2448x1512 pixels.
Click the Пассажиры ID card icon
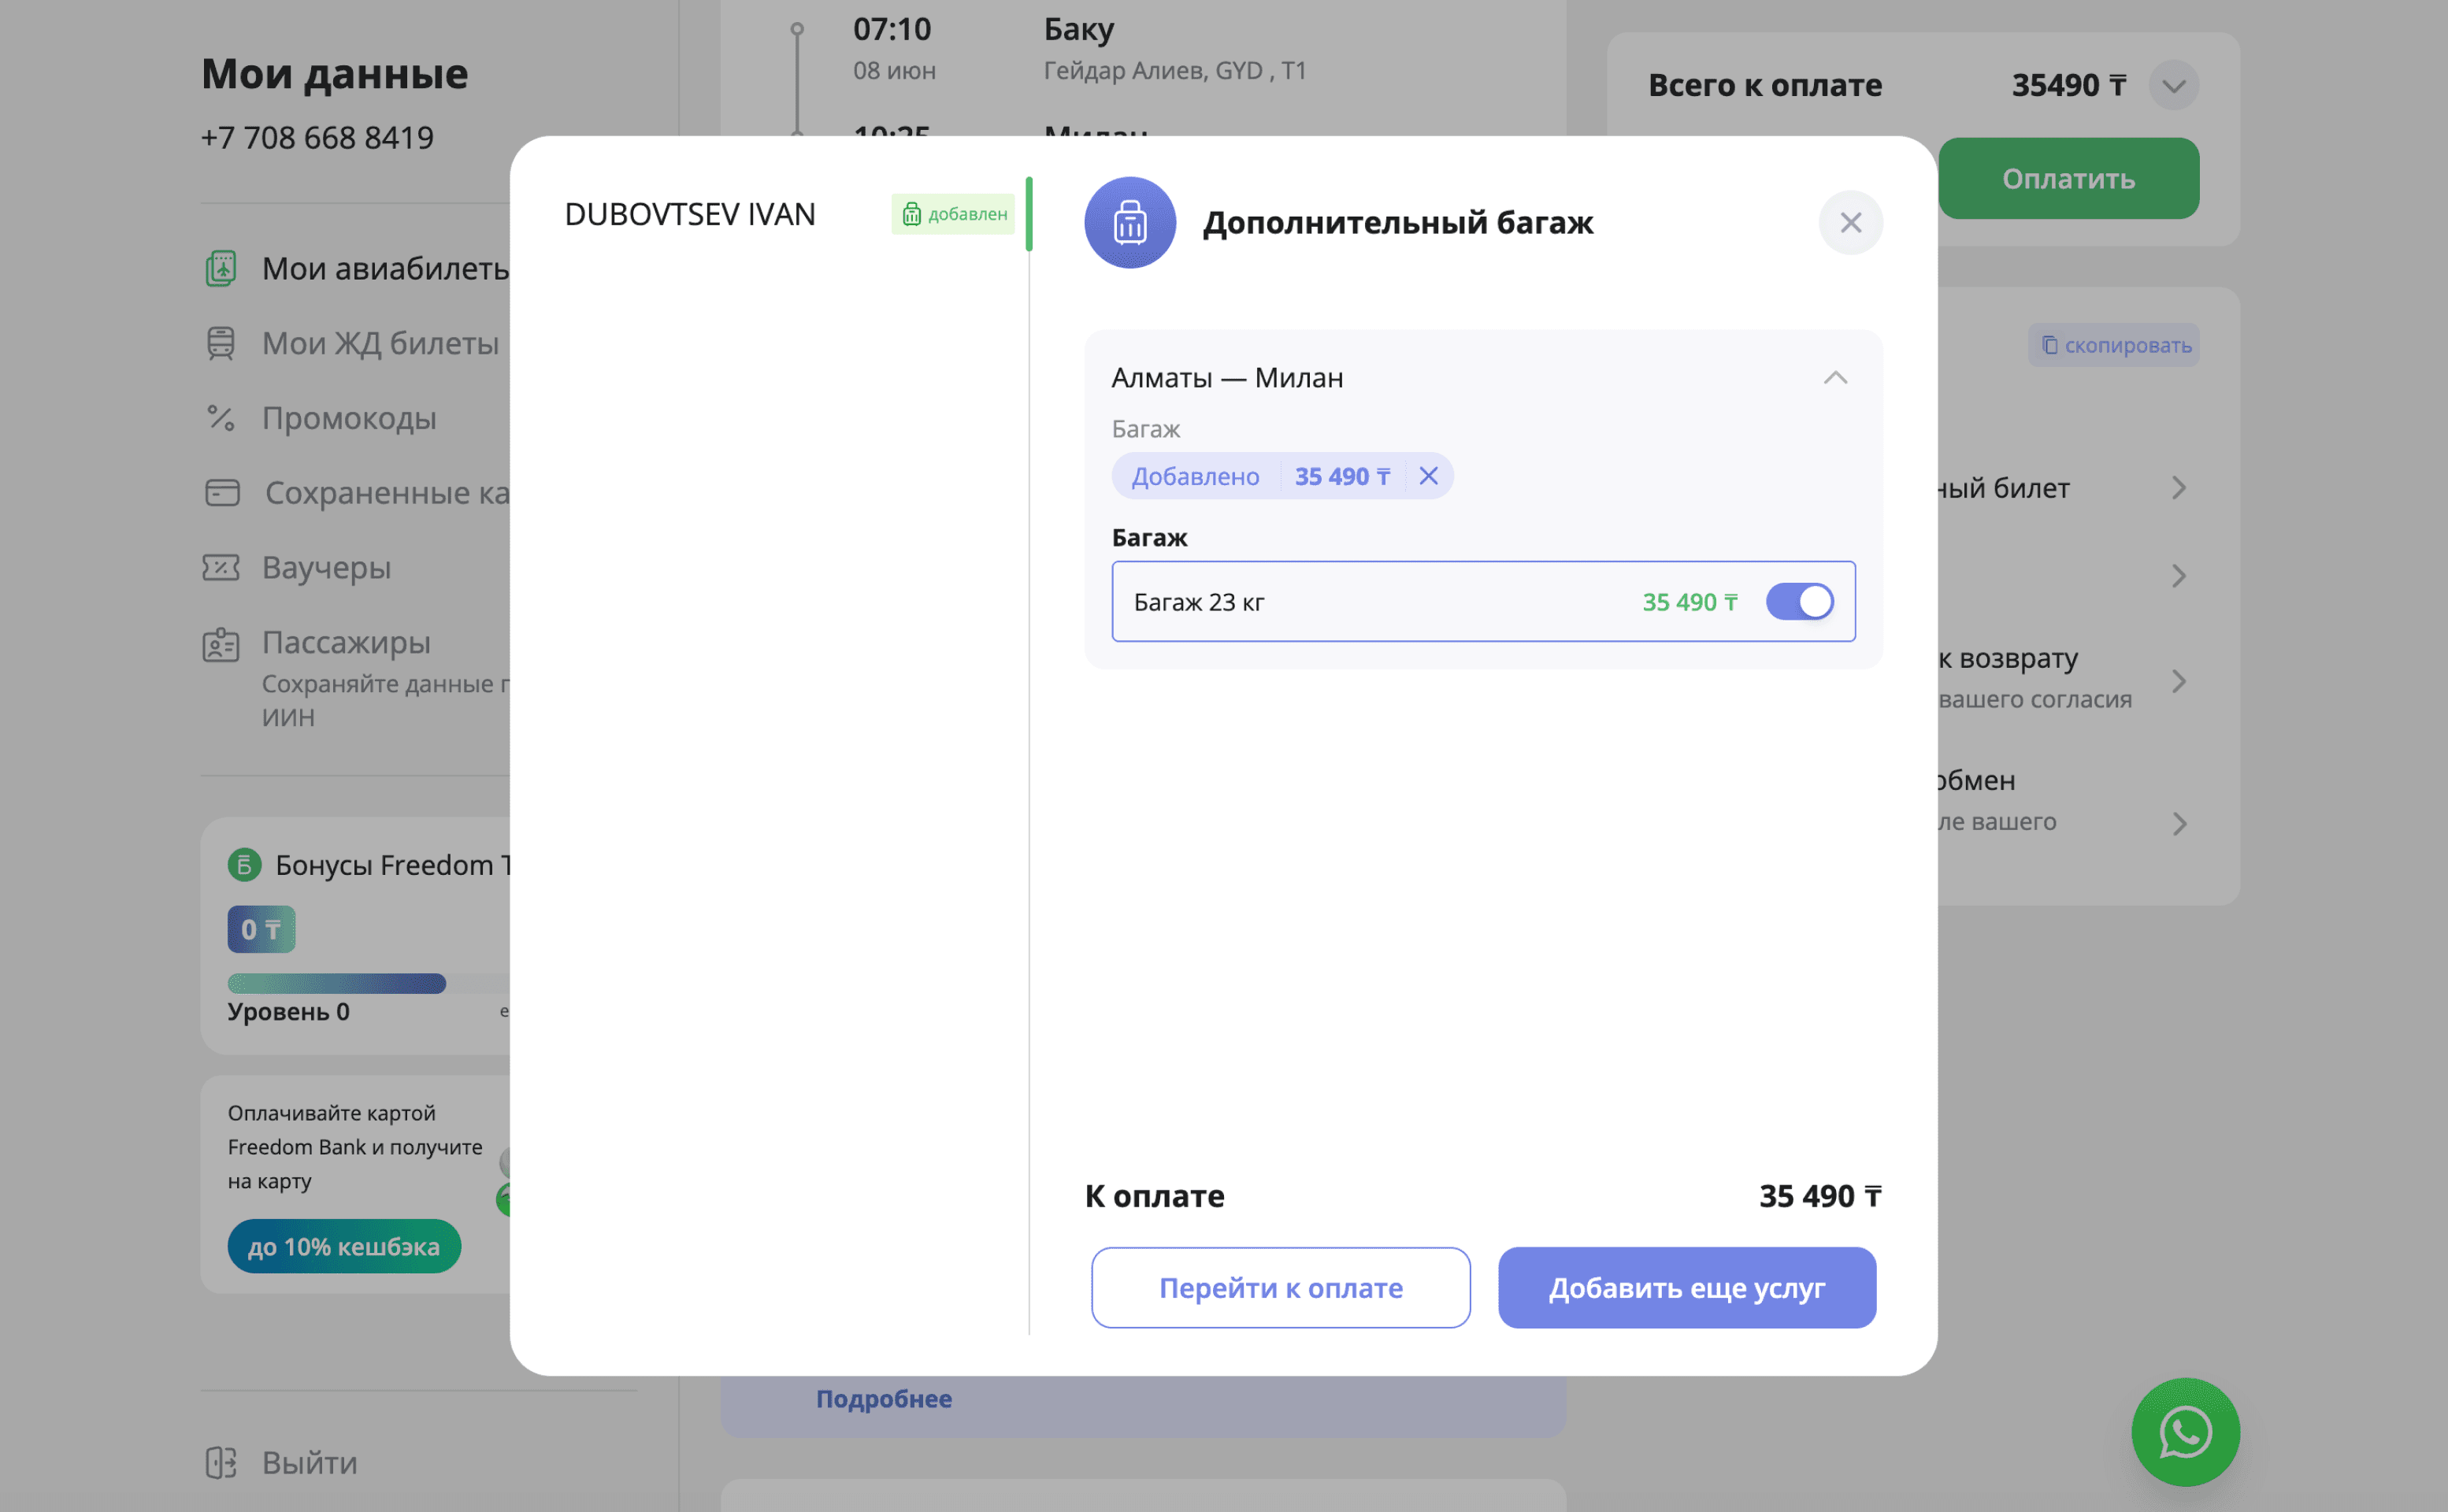click(x=221, y=644)
